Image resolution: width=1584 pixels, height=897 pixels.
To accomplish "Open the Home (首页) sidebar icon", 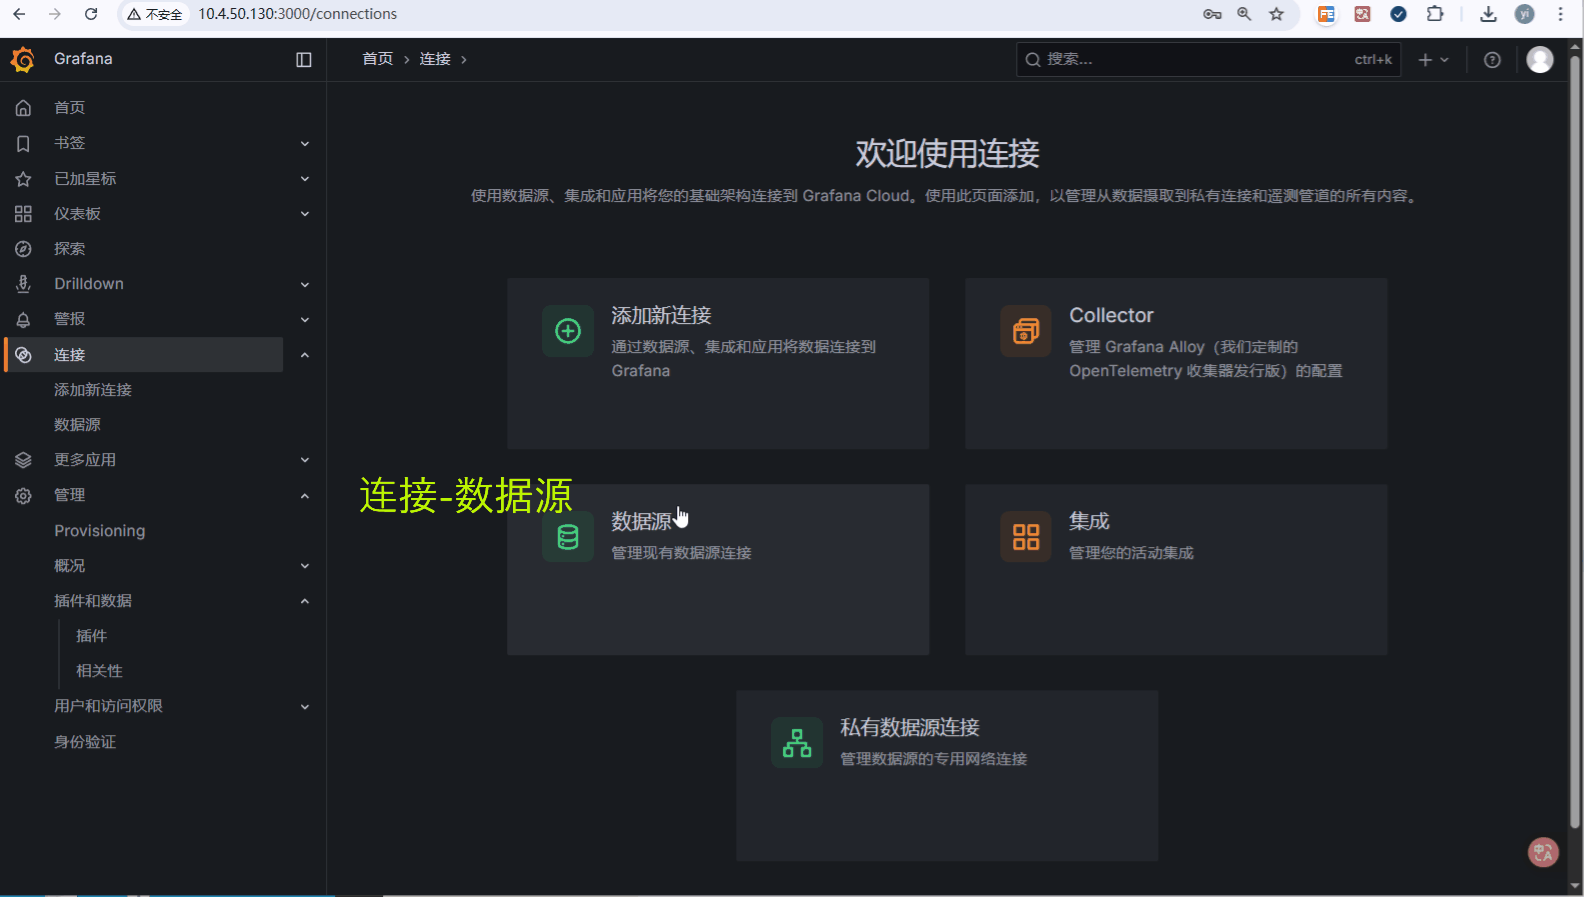I will point(23,108).
